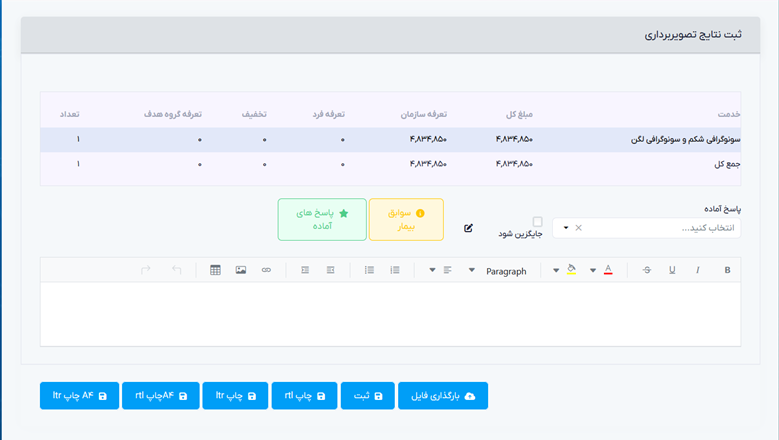Image resolution: width=779 pixels, height=440 pixels.
Task: Click the تعداد column header
Action: (70, 114)
